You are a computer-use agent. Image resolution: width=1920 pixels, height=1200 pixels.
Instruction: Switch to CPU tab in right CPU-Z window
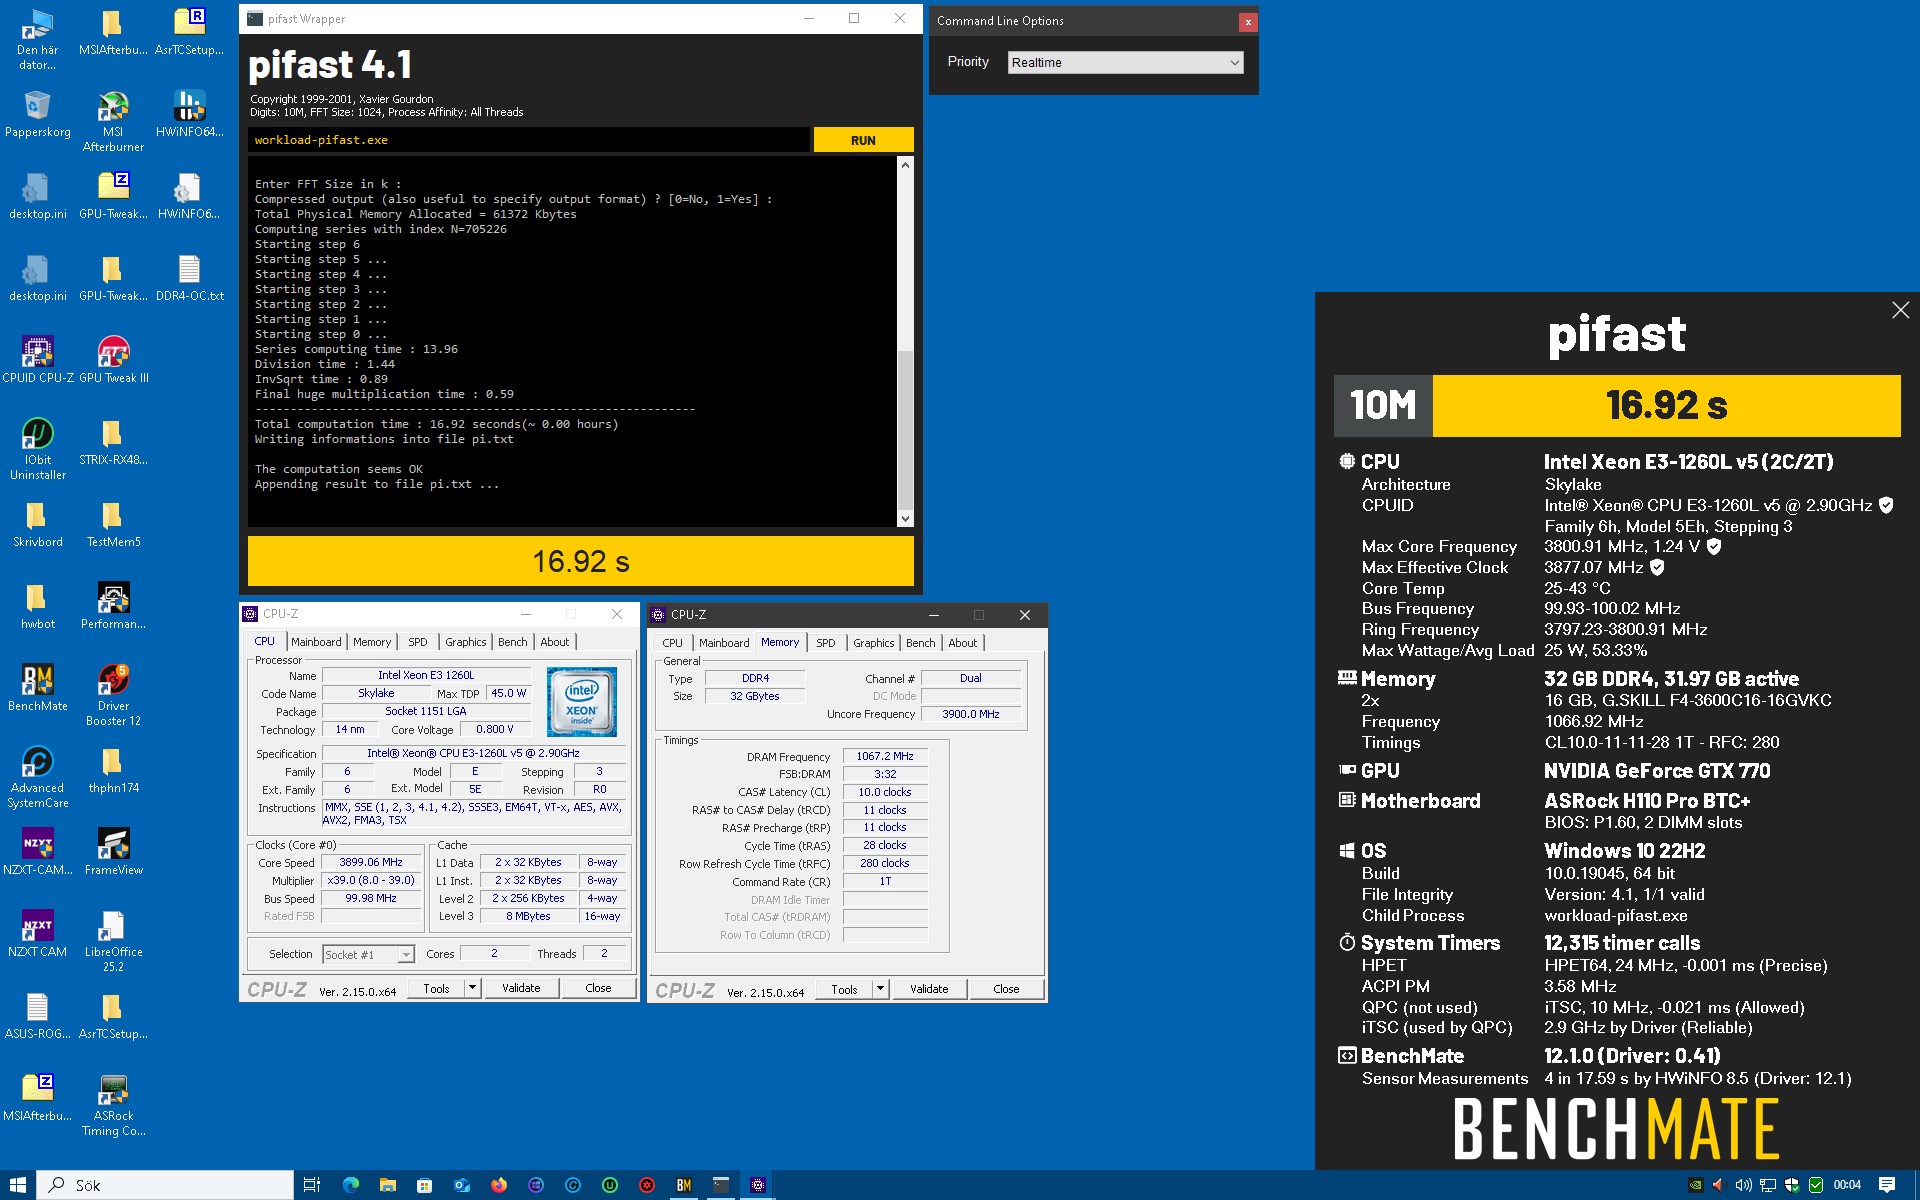pos(673,643)
